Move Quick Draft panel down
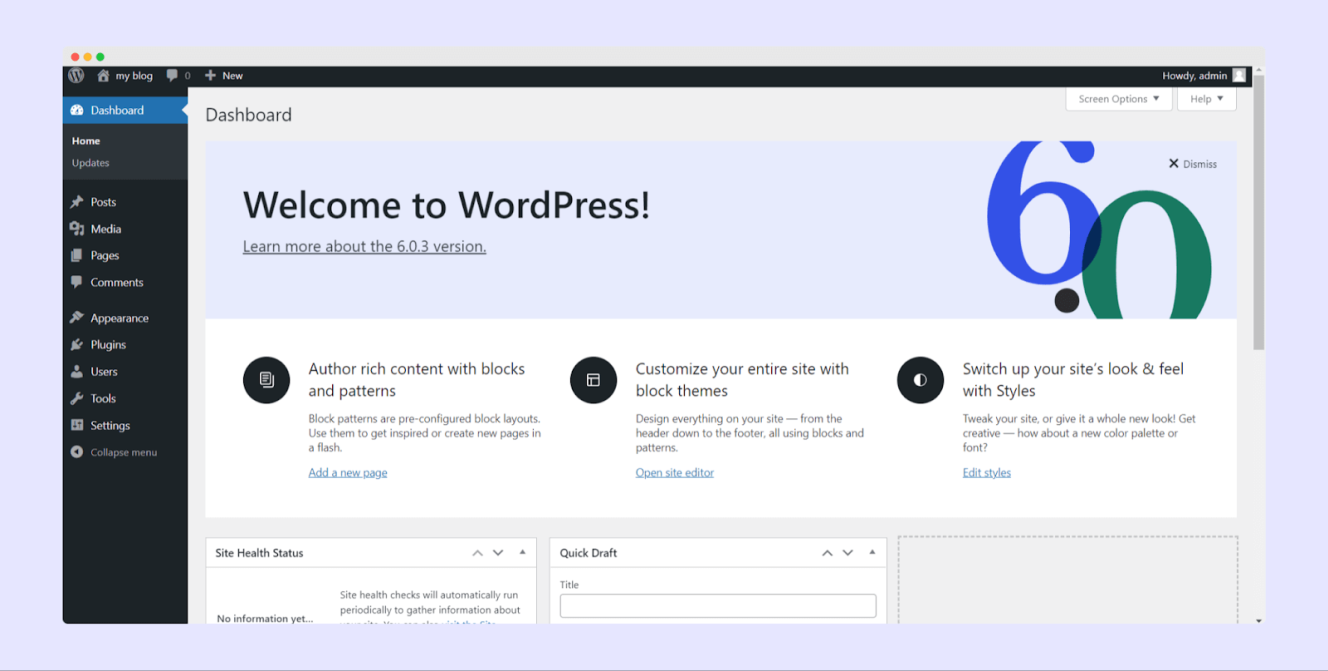The image size is (1328, 671). point(848,553)
